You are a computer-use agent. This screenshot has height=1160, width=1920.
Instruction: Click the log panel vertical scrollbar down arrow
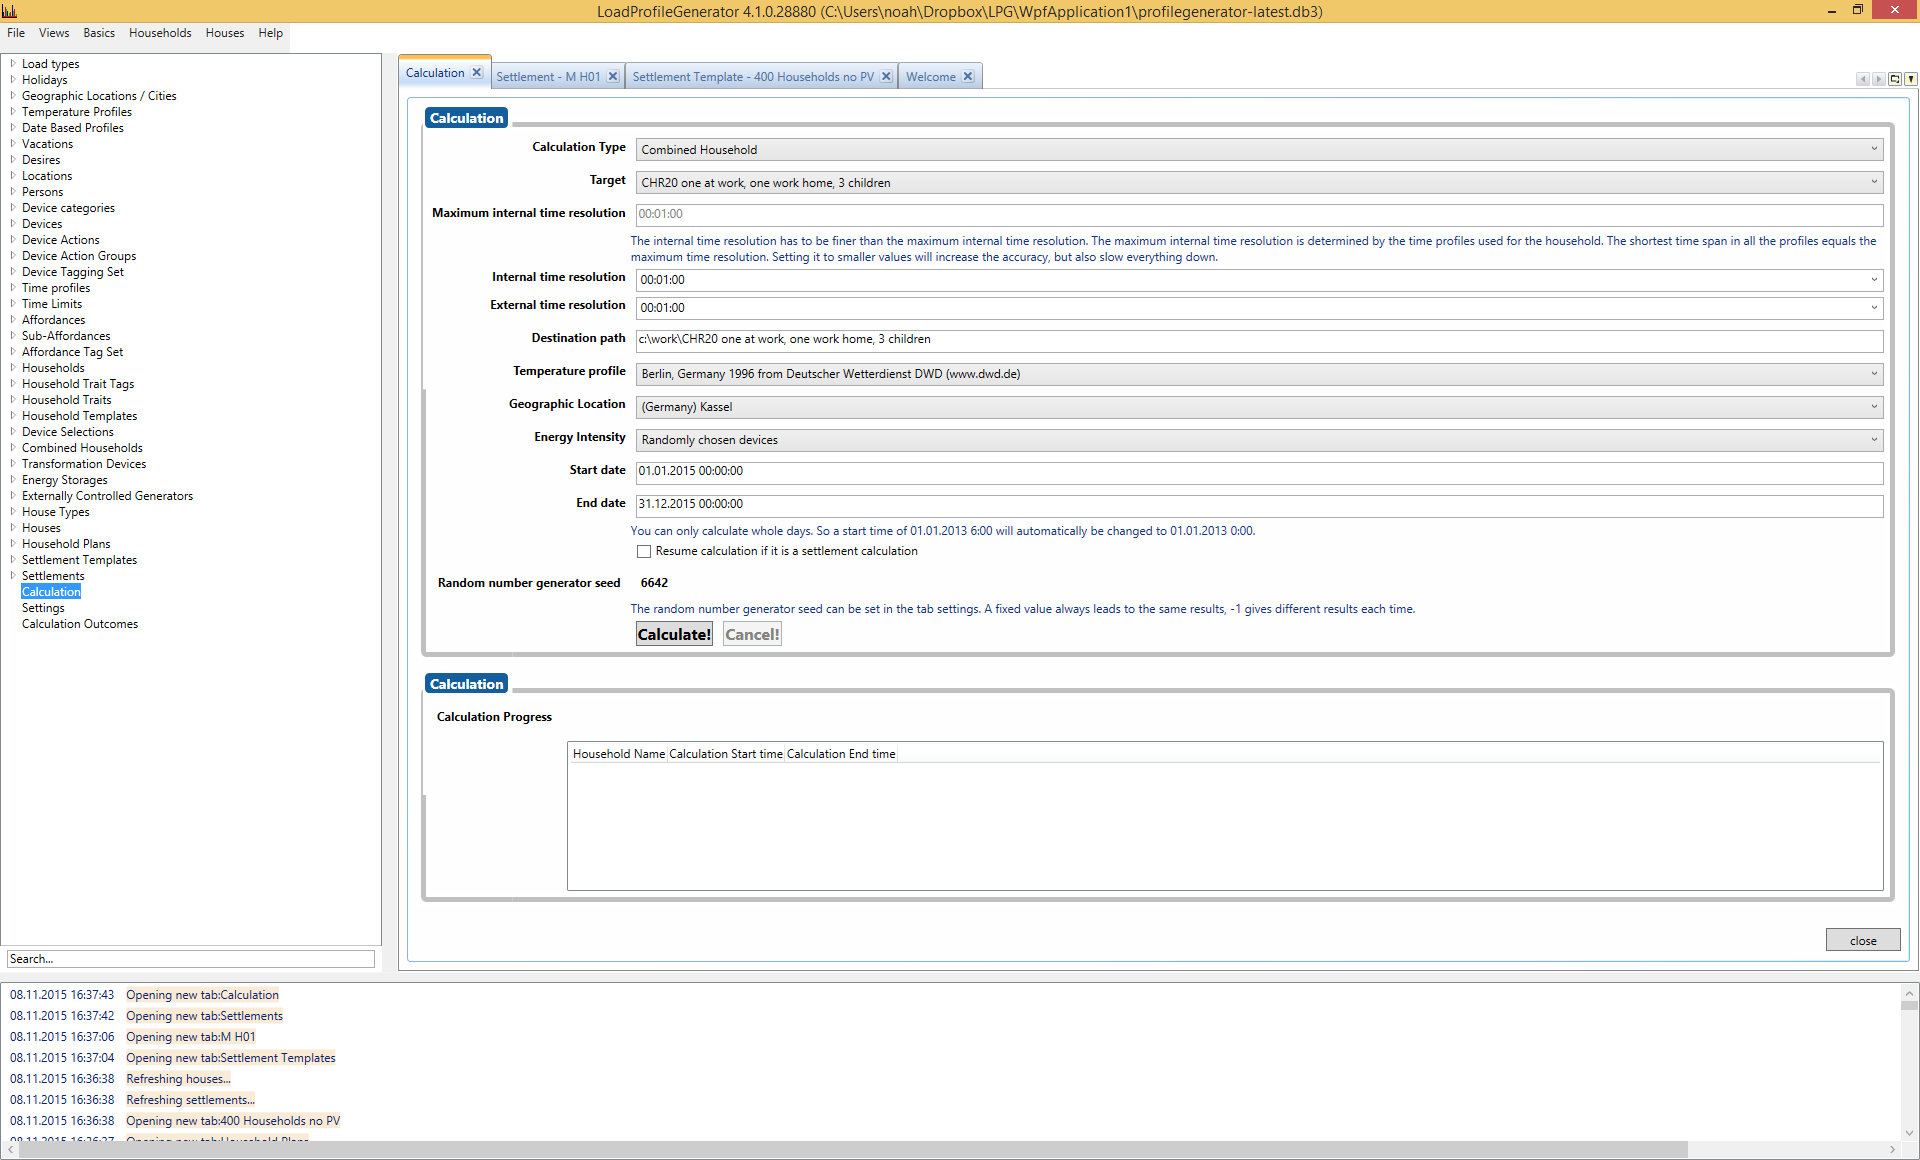click(1909, 1133)
